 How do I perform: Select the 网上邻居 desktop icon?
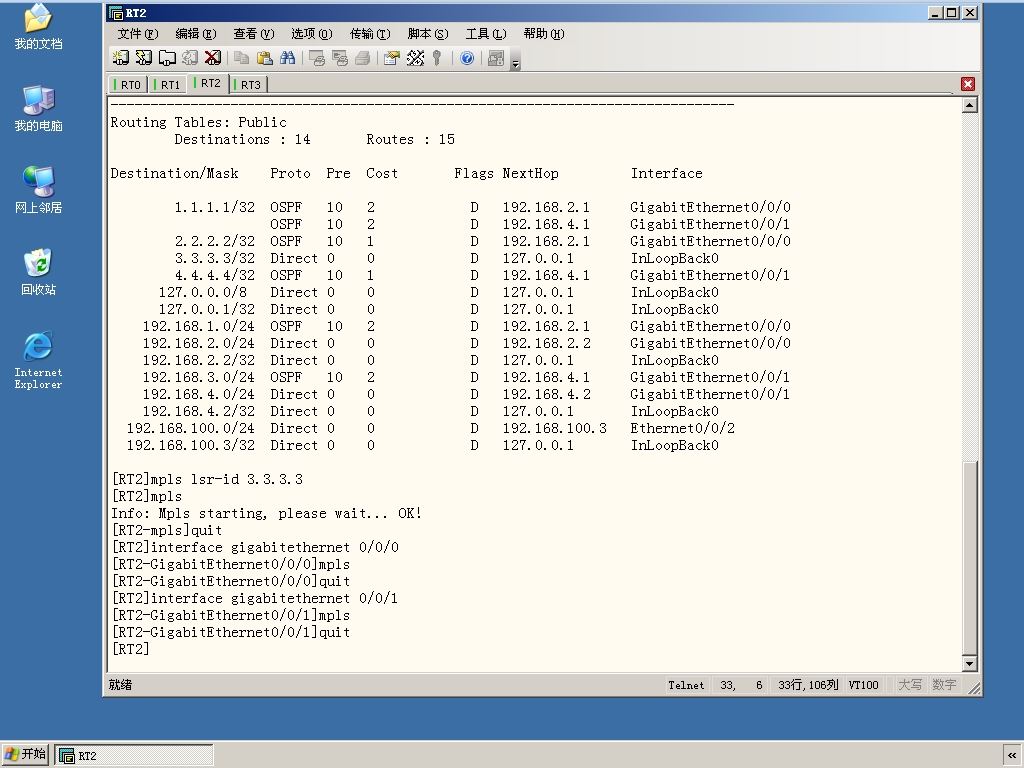pos(39,190)
